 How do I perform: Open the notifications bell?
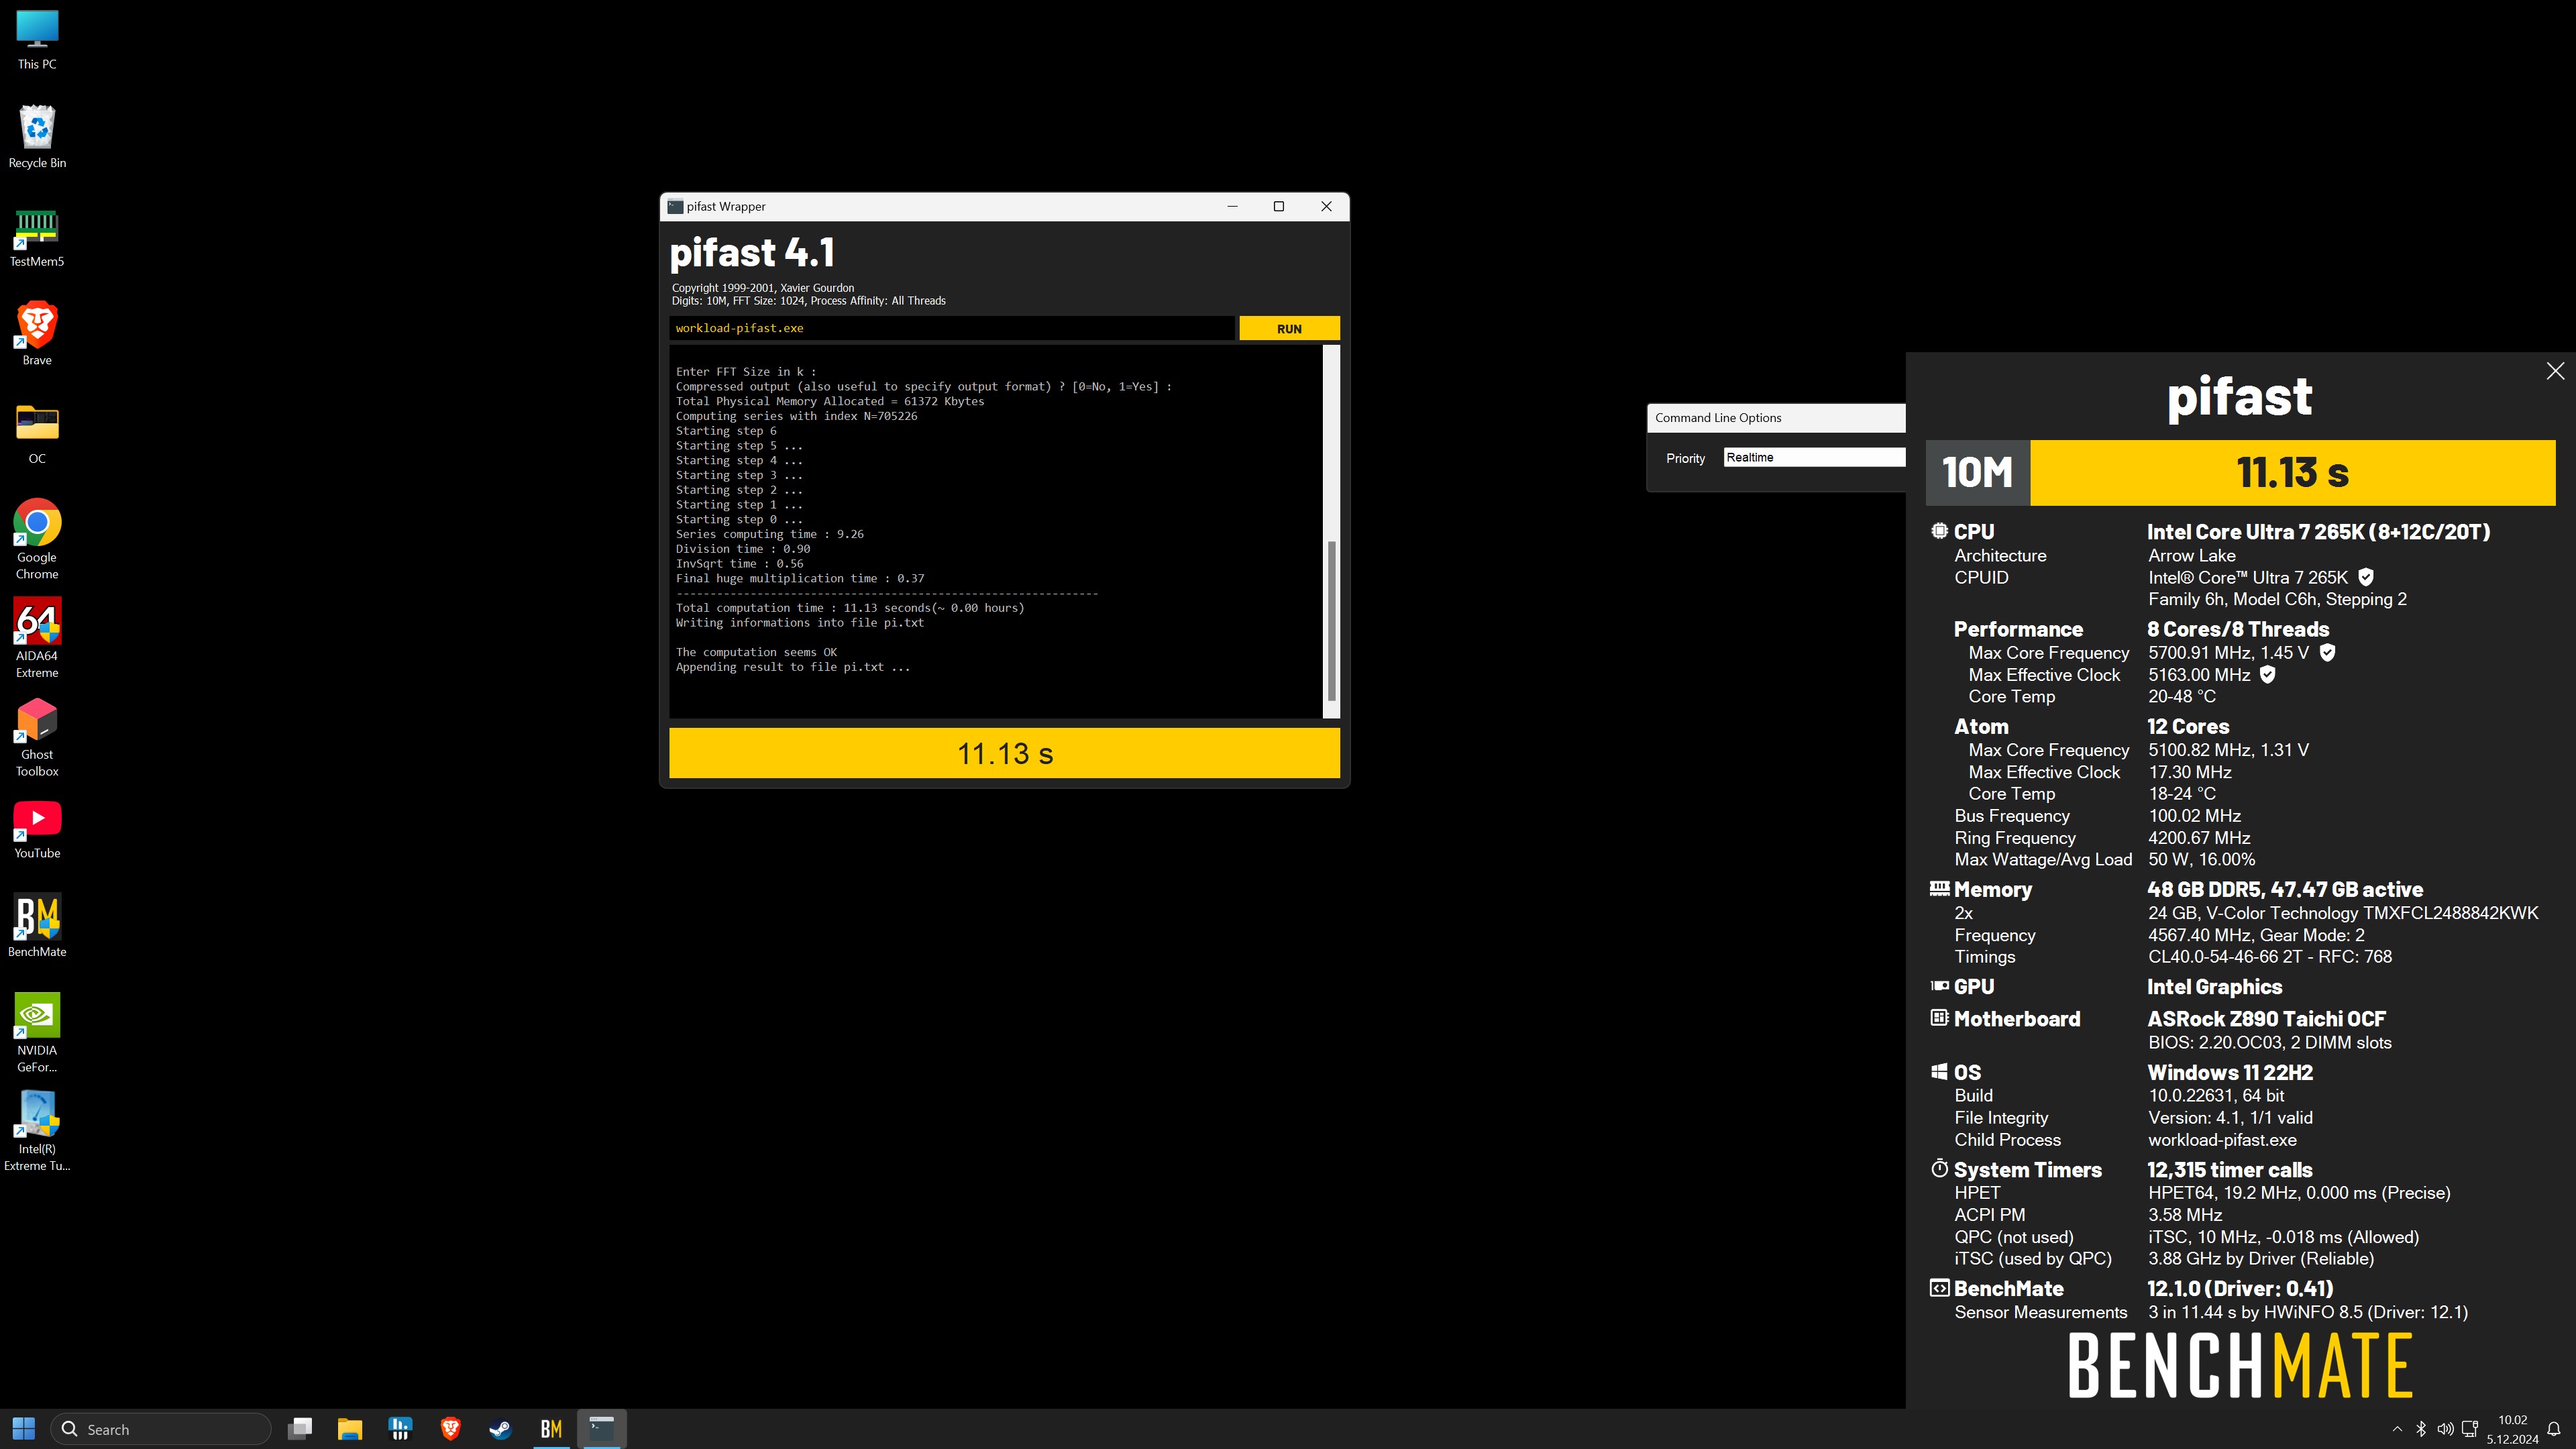(2554, 1429)
